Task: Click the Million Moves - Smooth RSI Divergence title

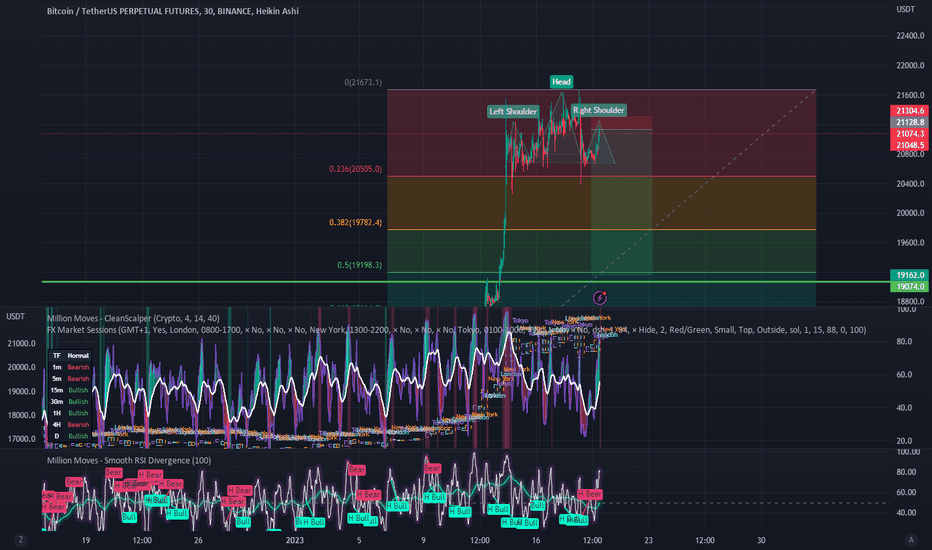Action: [129, 460]
